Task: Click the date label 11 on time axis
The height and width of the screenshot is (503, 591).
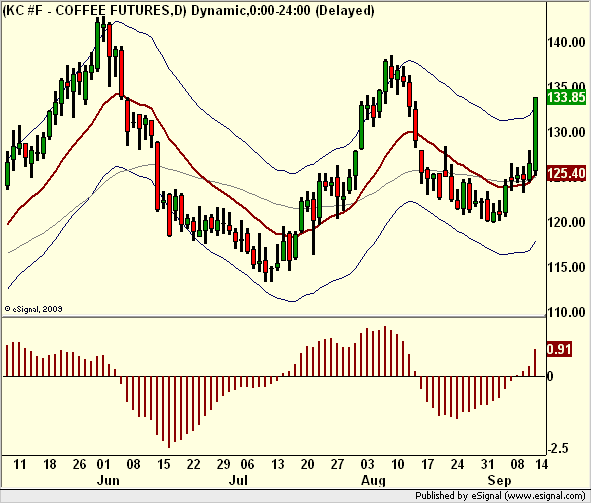Action: point(20,464)
